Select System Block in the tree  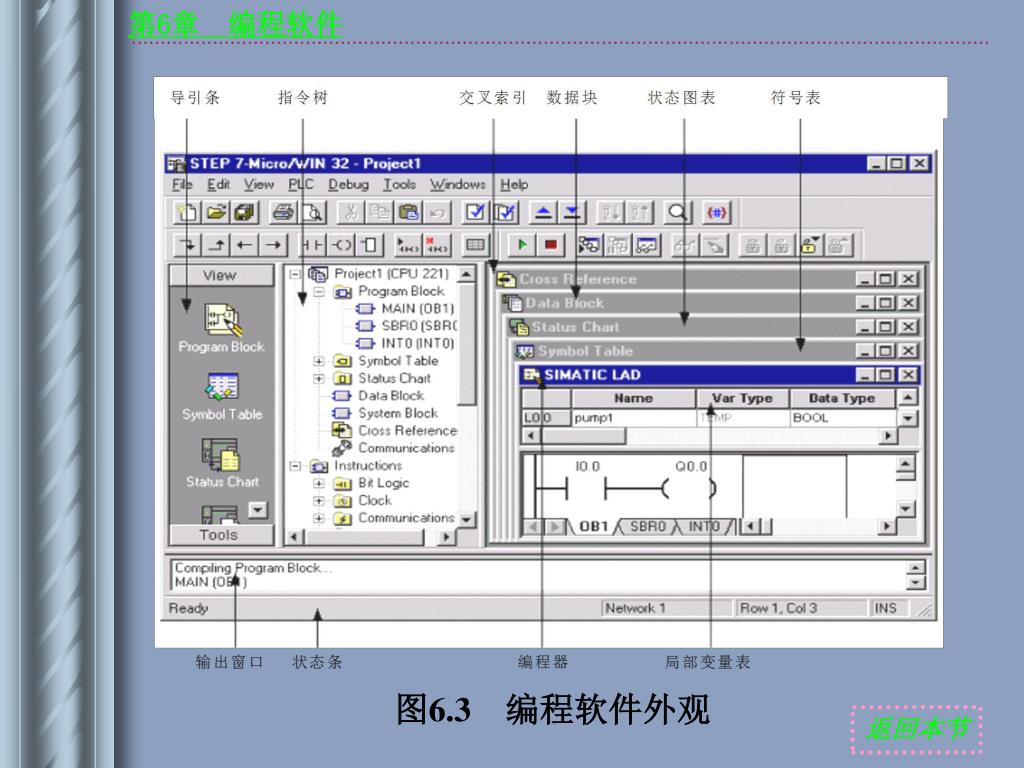pos(398,413)
